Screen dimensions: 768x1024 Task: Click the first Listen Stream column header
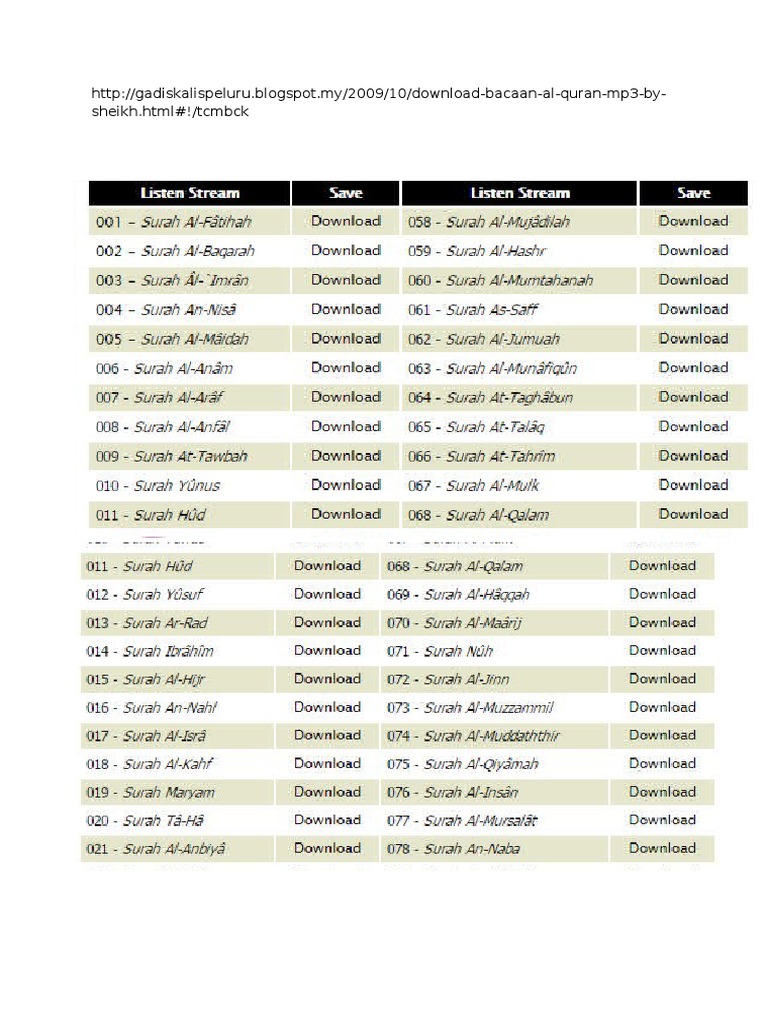click(190, 193)
